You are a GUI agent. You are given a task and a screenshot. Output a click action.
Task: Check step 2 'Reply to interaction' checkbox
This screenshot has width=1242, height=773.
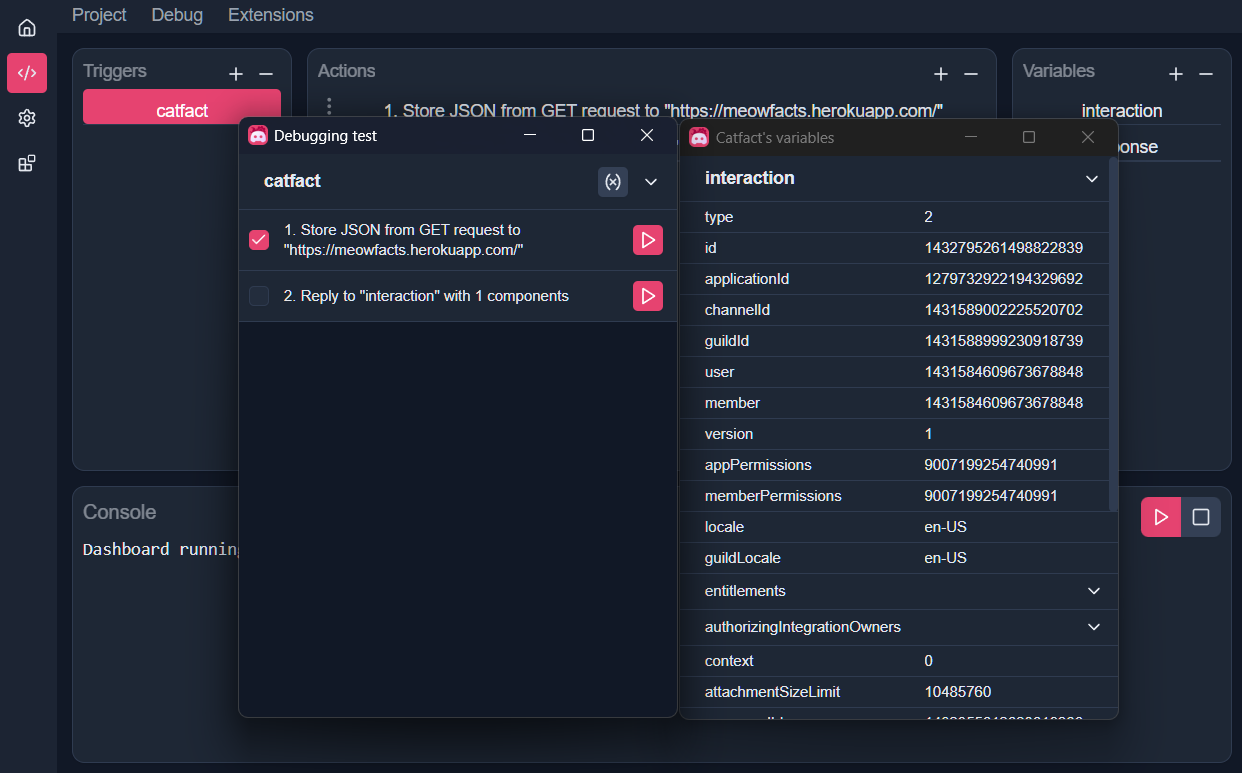[259, 296]
